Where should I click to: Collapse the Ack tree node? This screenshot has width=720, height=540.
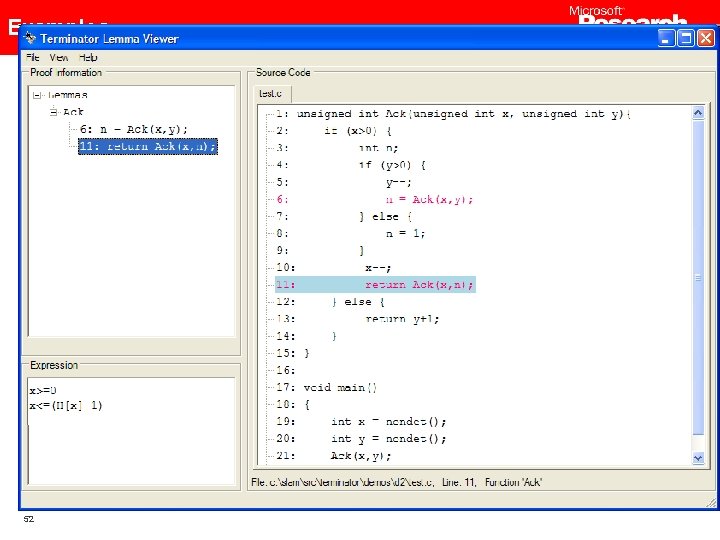tap(55, 112)
